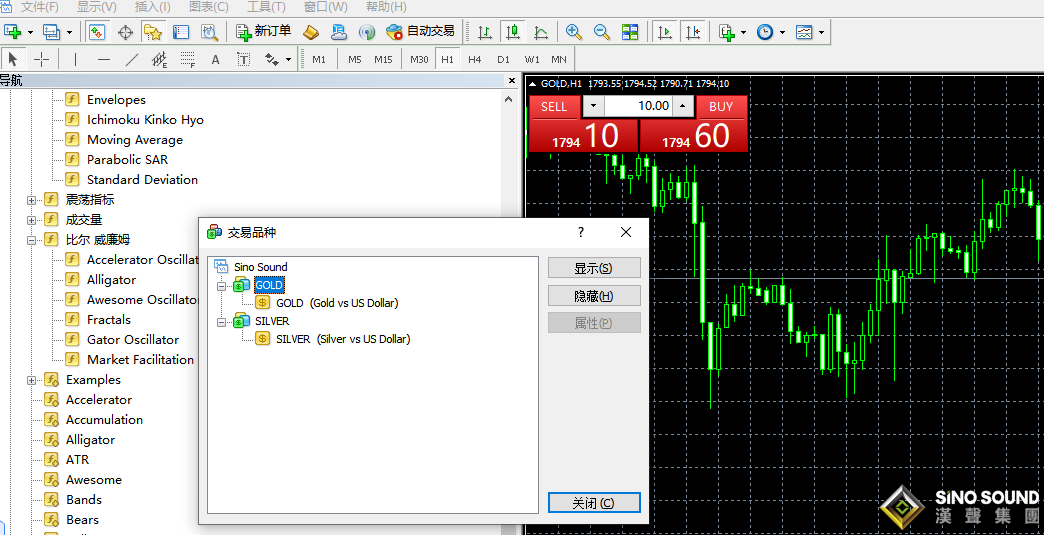Click the periods clock icon

pyautogui.click(x=765, y=31)
